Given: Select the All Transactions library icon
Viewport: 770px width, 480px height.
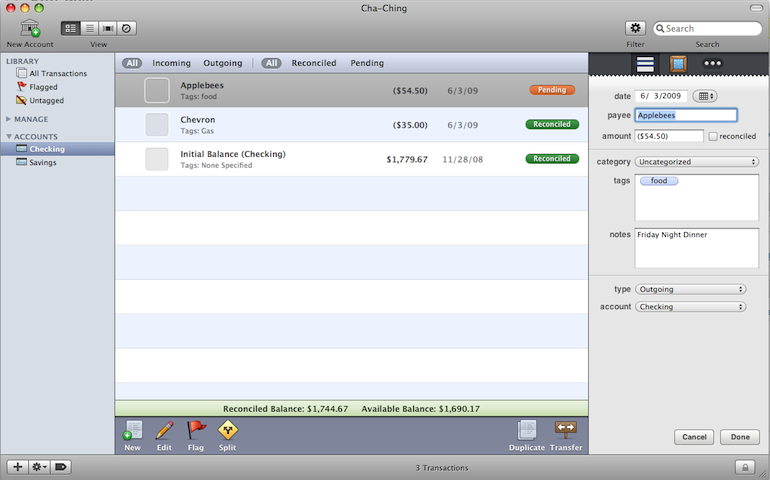Looking at the screenshot, I should [21, 73].
